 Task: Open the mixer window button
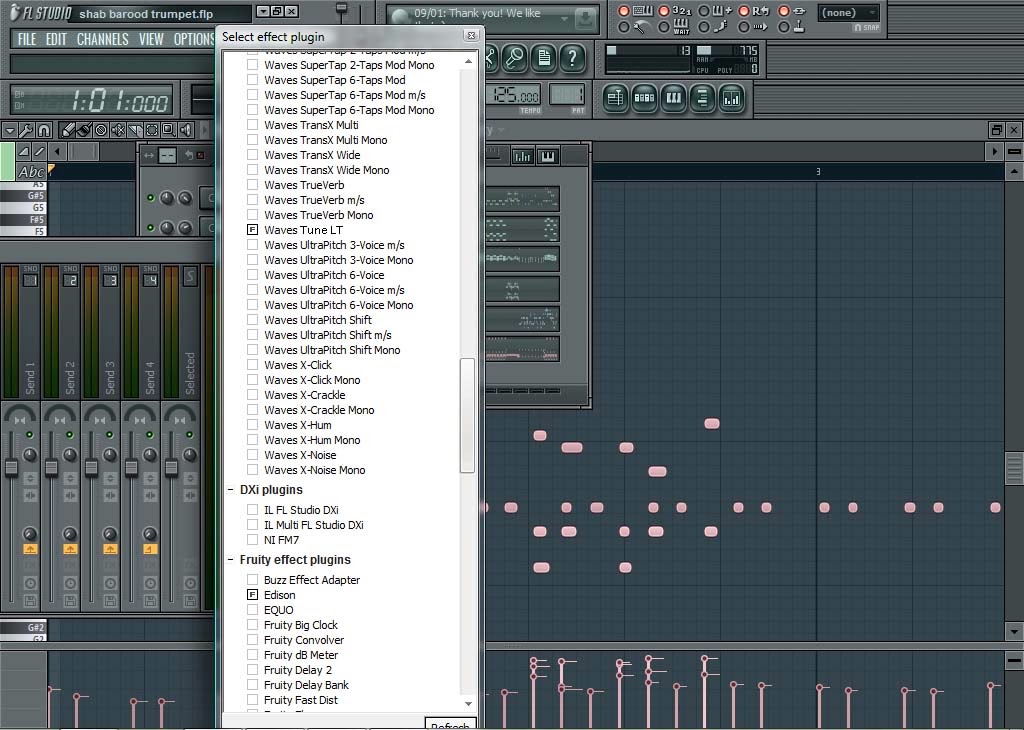click(x=731, y=99)
